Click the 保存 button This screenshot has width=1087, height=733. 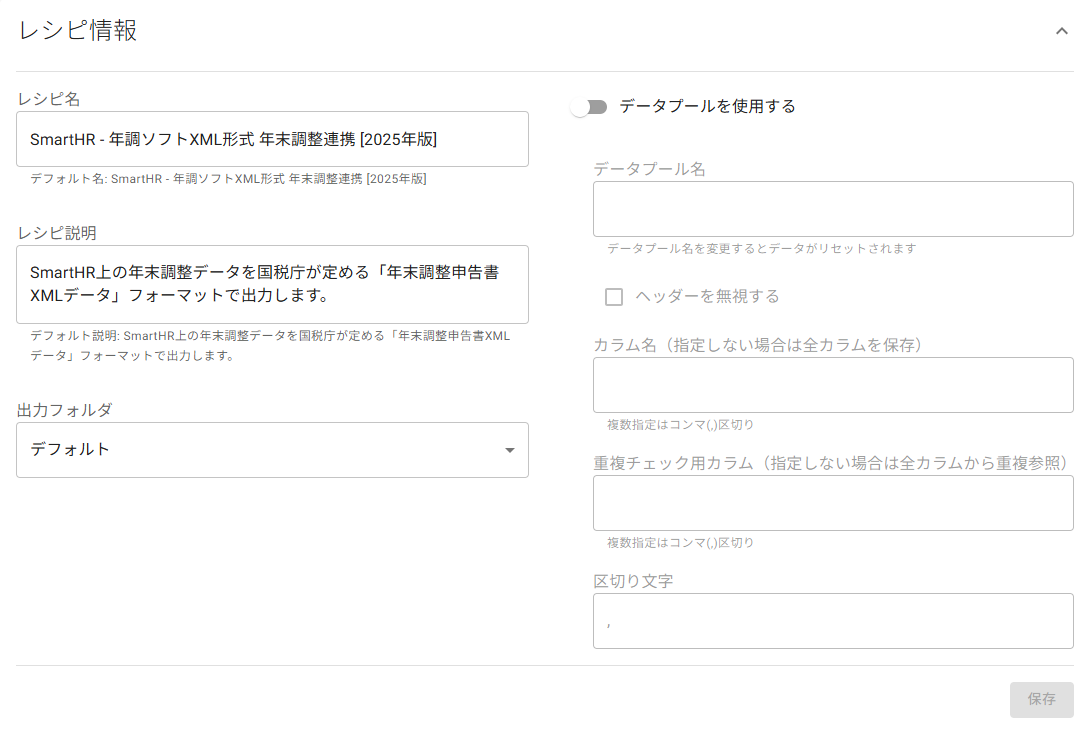[x=1041, y=699]
